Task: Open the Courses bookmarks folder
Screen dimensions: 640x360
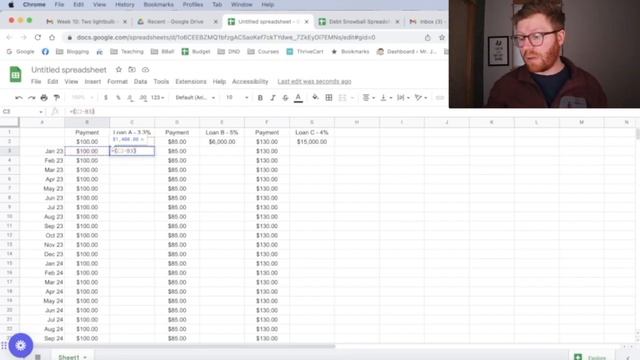Action: pyautogui.click(x=263, y=51)
